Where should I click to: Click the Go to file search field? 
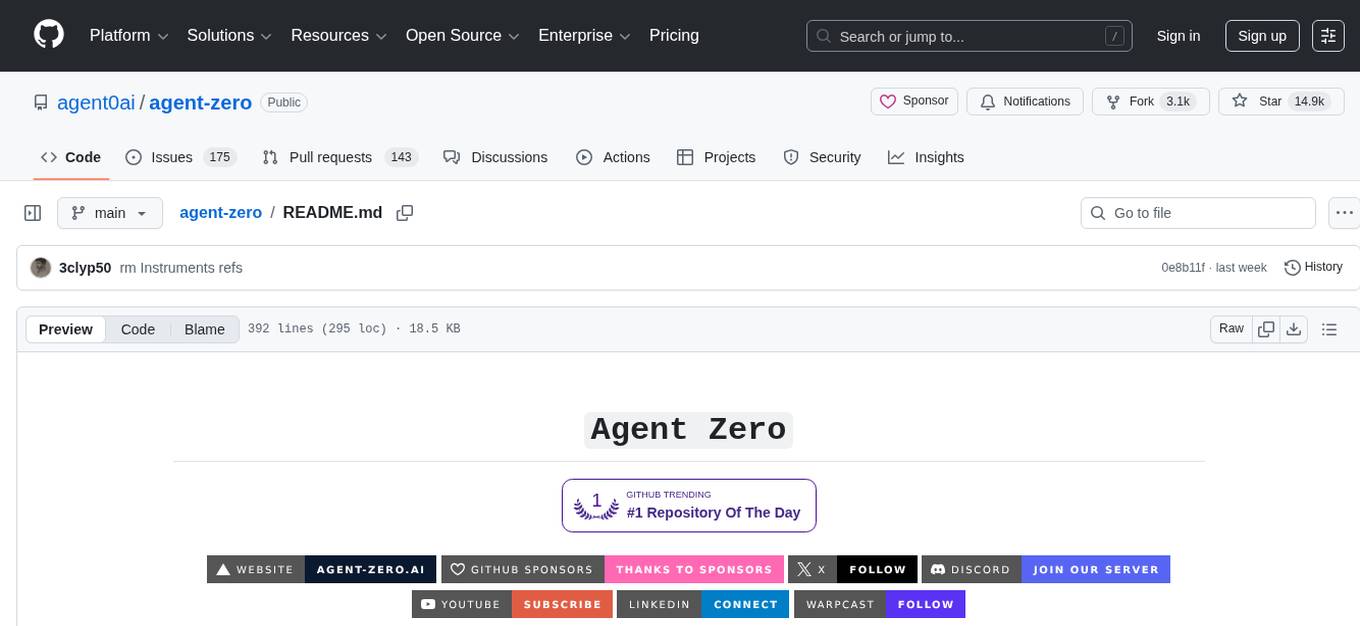[x=1197, y=212]
